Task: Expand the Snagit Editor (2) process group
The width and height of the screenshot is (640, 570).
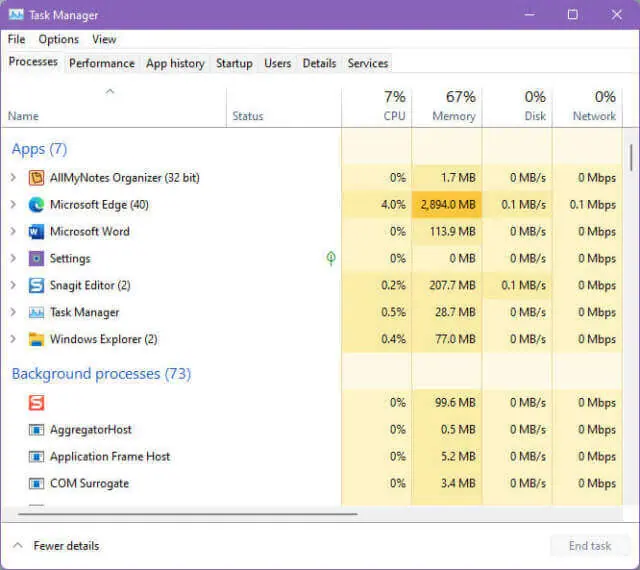Action: [x=13, y=285]
